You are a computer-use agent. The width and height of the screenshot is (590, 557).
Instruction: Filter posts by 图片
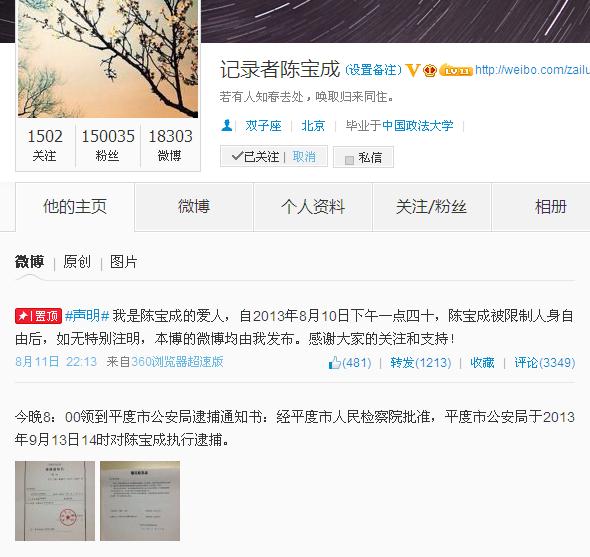123,262
